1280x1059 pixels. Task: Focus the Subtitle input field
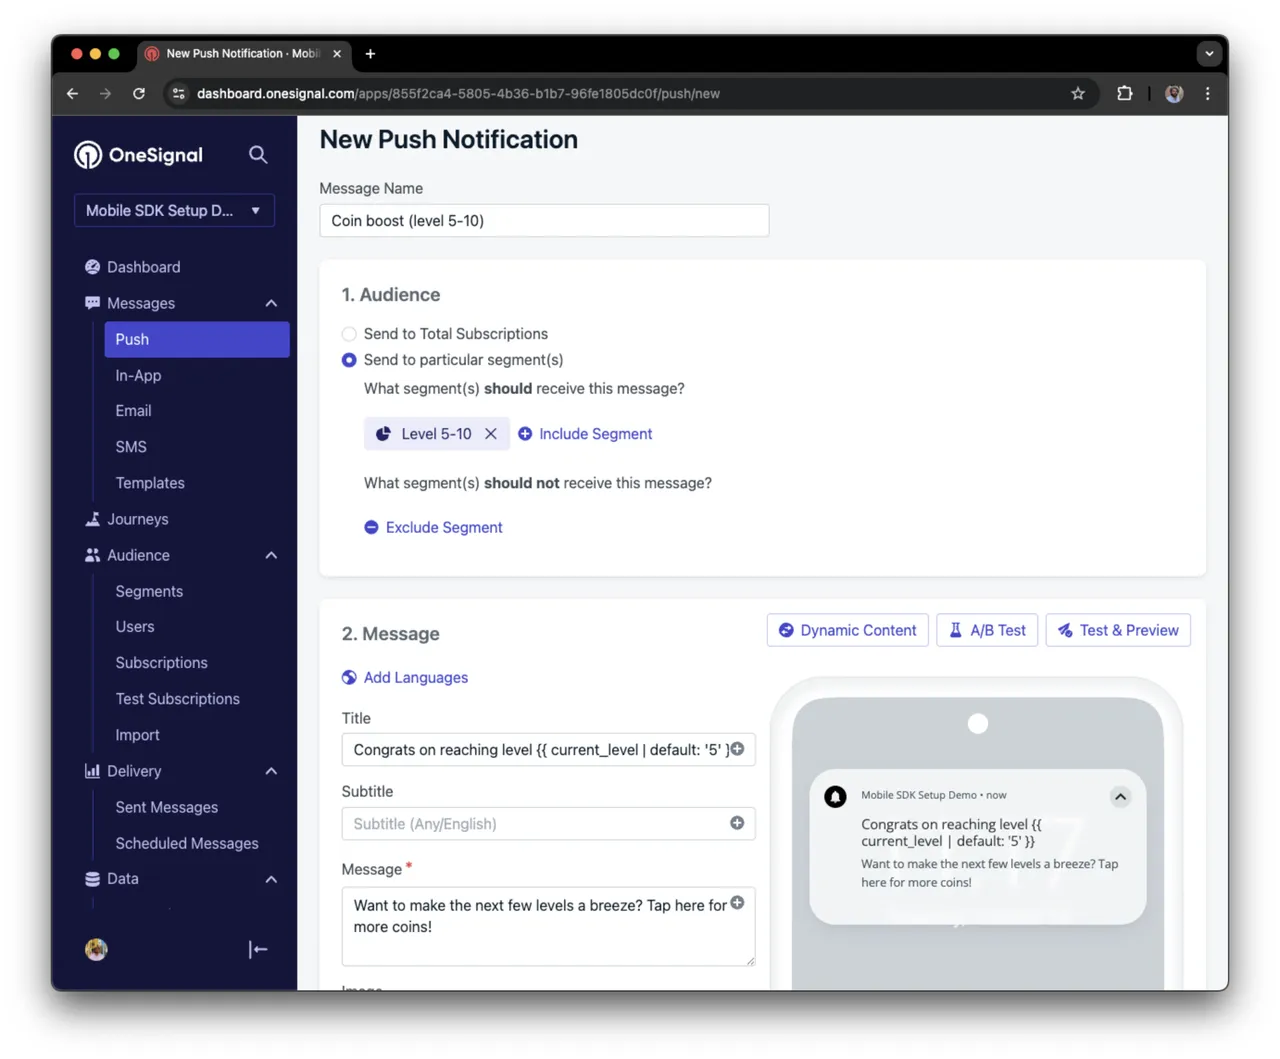point(548,823)
